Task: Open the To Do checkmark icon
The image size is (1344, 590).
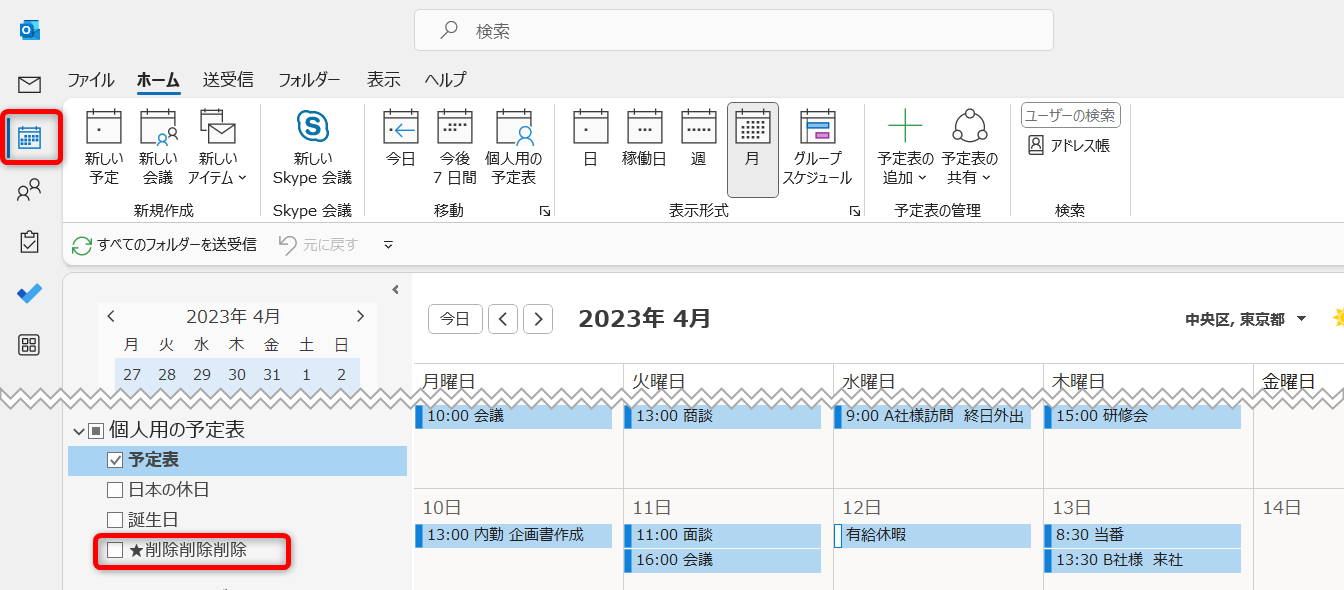Action: [x=30, y=293]
